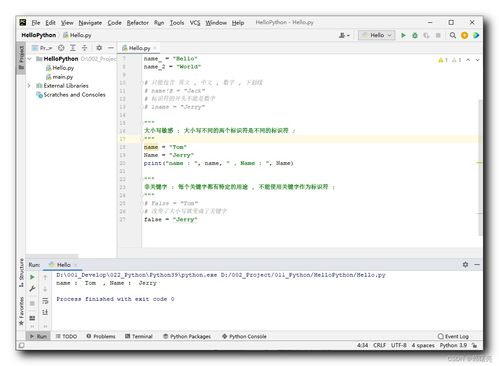
Task: Click the wrench icon in Run panel
Action: pos(32,289)
